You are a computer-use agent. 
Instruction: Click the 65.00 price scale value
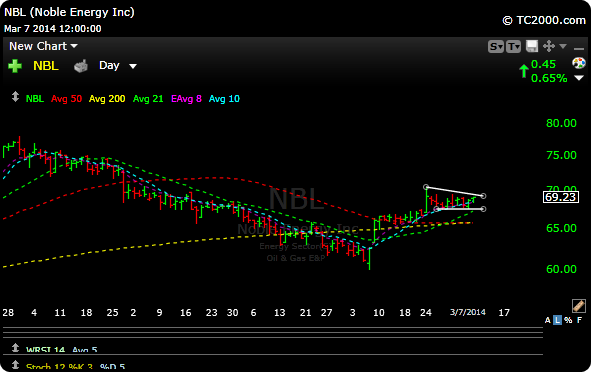point(561,228)
